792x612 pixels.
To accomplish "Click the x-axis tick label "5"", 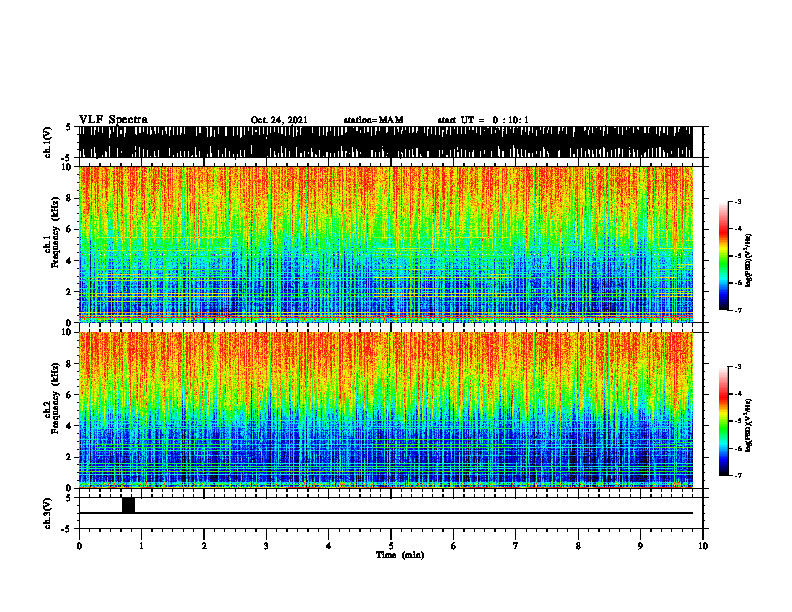I will tap(391, 546).
